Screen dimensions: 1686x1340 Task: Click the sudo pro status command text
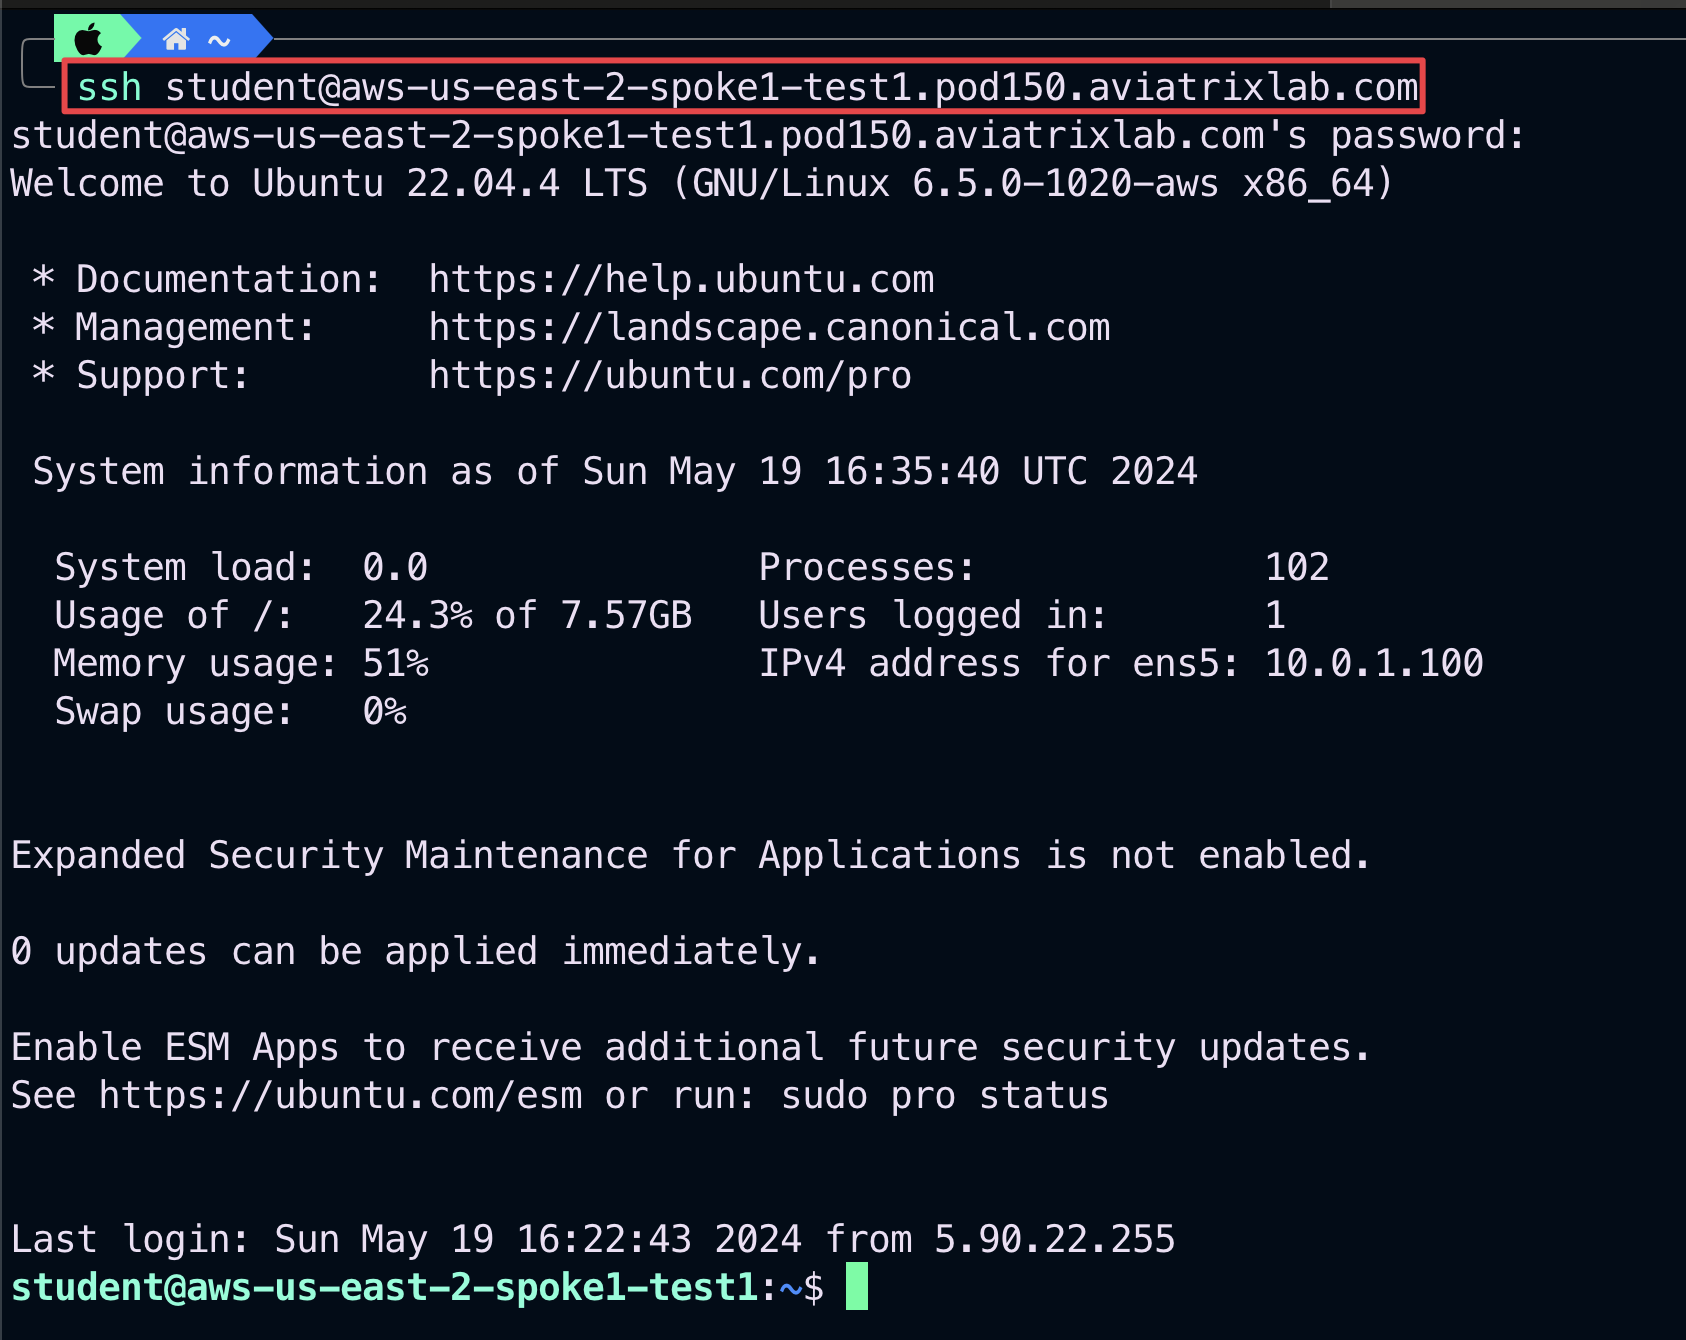click(945, 1095)
